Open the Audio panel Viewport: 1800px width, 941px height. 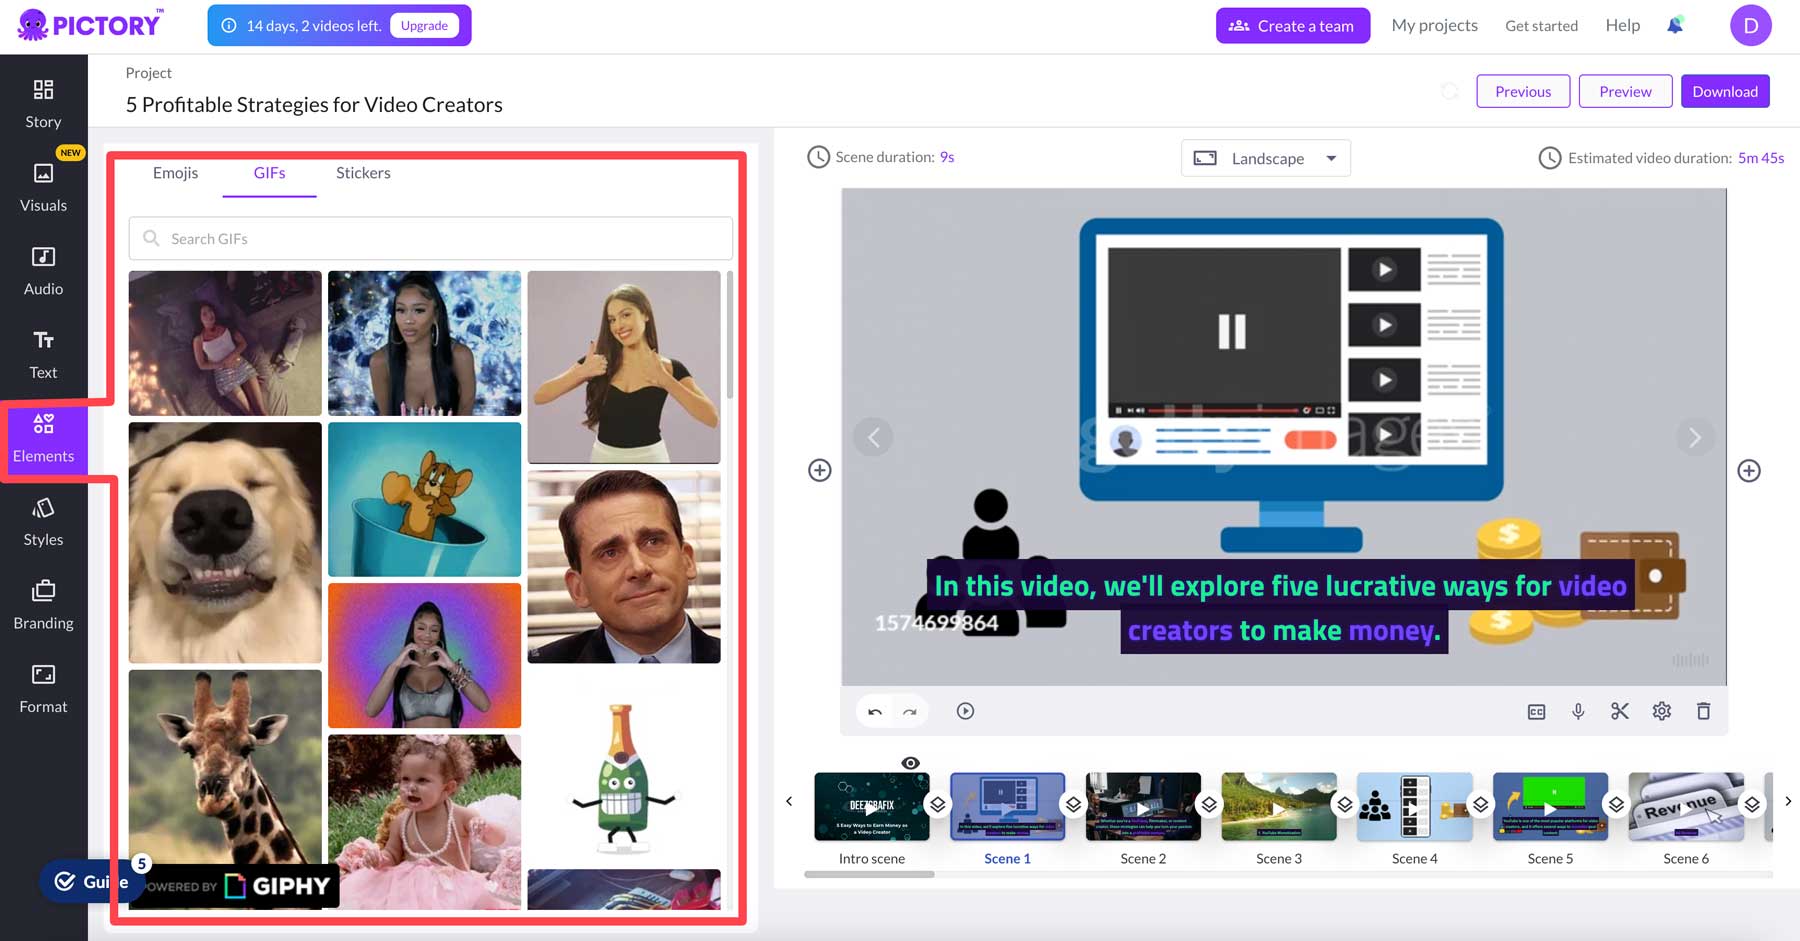(43, 271)
